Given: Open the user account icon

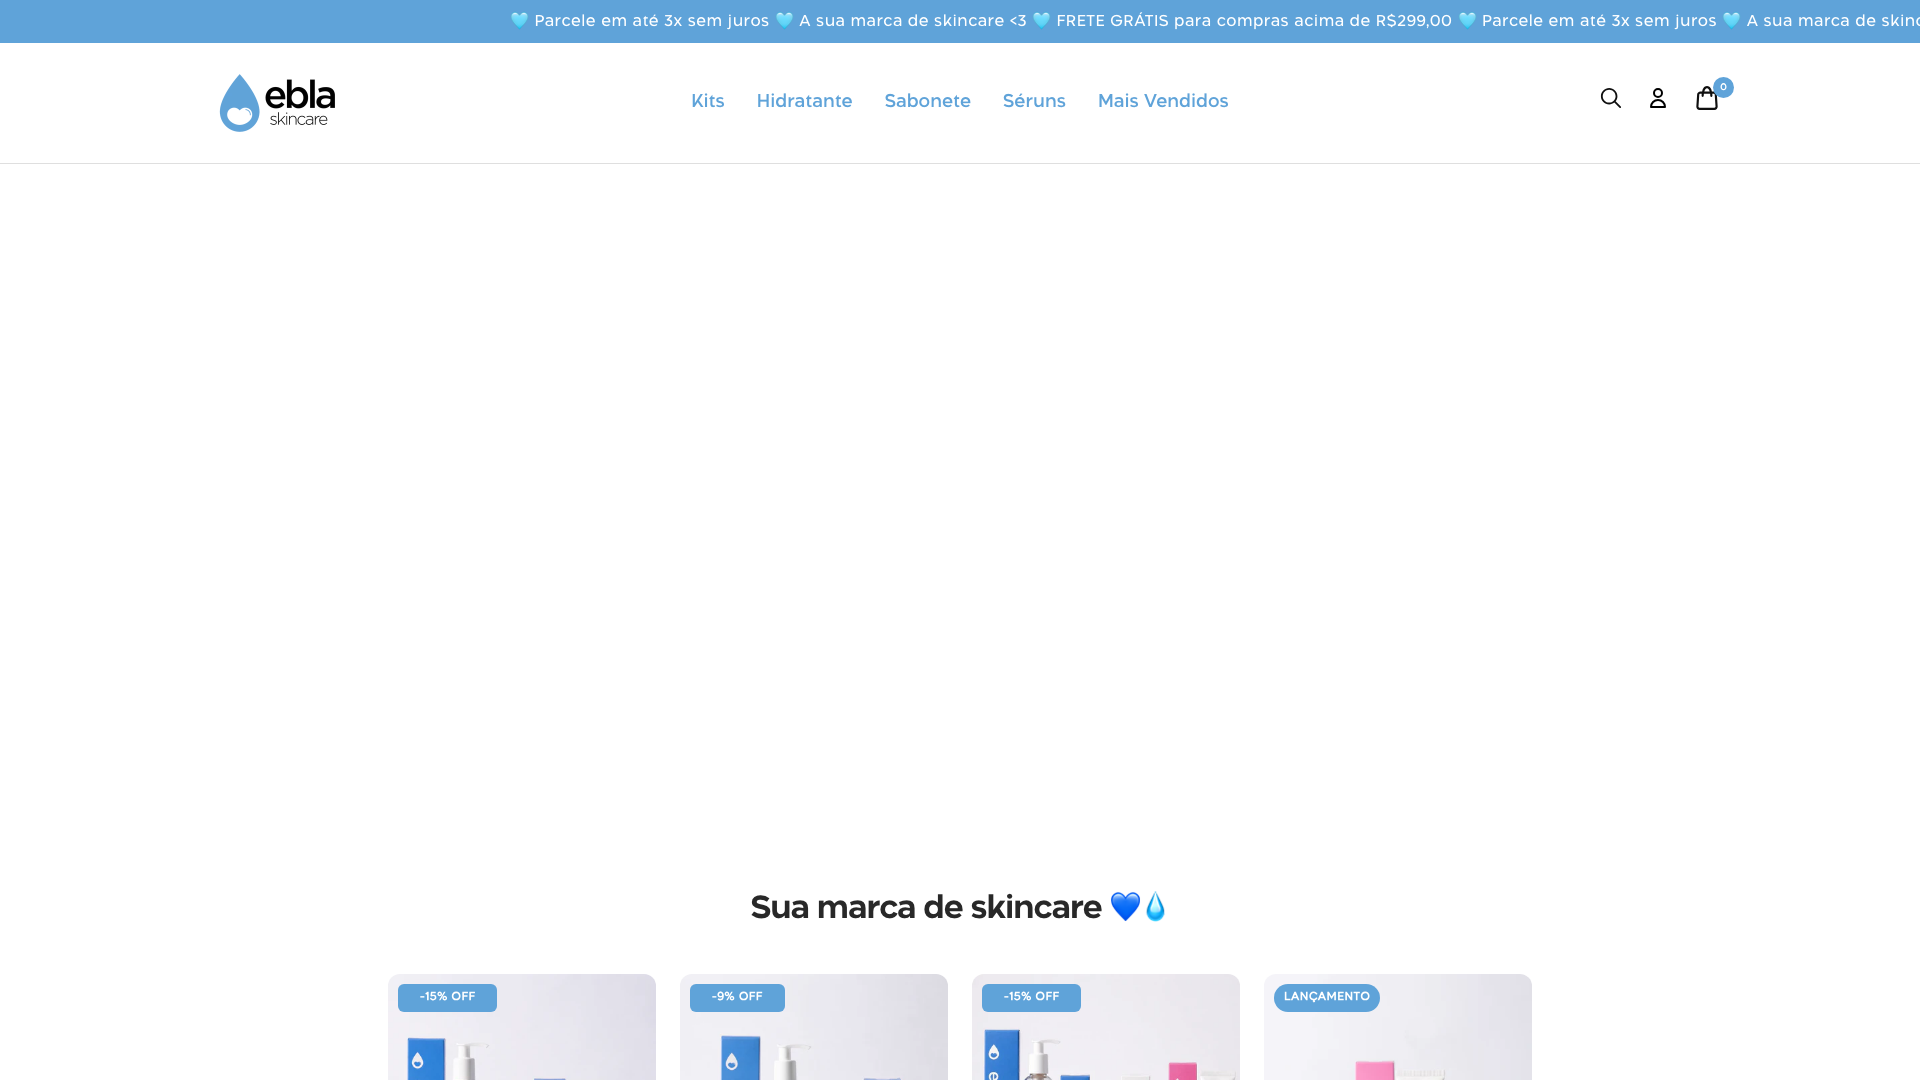Looking at the screenshot, I should (x=1658, y=98).
